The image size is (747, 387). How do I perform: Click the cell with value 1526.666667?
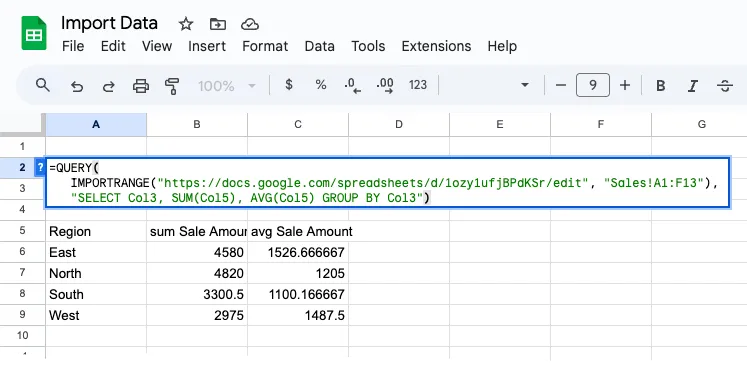tap(298, 252)
